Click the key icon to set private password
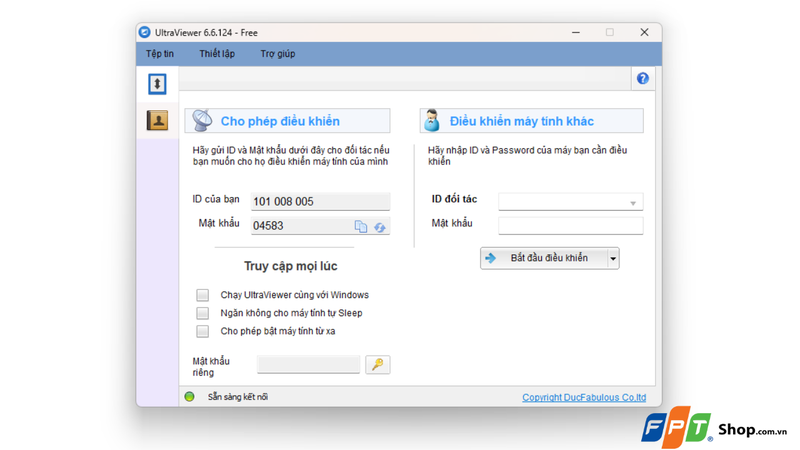The image size is (800, 450). pyautogui.click(x=378, y=364)
